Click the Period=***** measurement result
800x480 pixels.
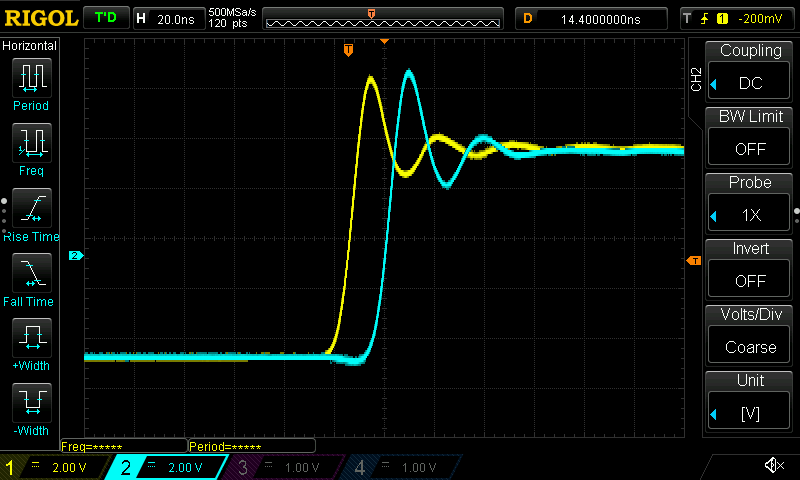tap(252, 446)
